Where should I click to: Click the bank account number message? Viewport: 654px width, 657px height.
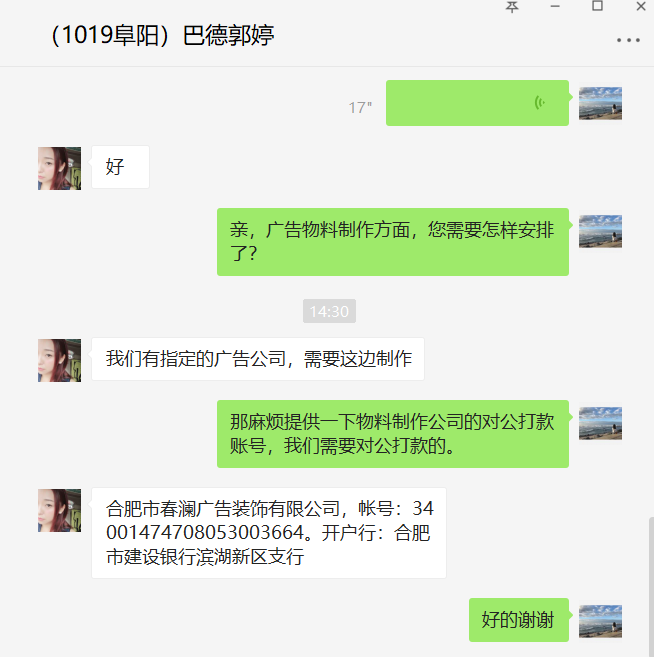(x=269, y=533)
